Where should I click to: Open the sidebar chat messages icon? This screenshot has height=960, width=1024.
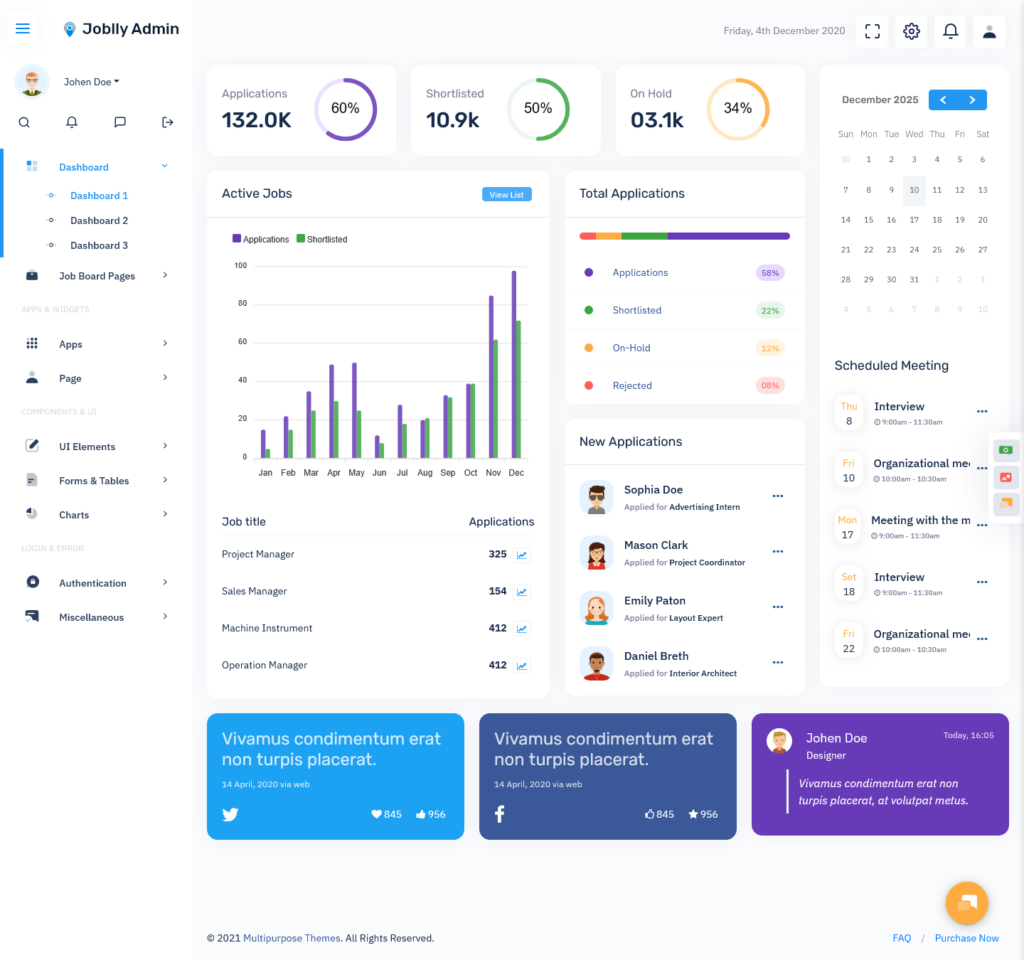tap(120, 122)
